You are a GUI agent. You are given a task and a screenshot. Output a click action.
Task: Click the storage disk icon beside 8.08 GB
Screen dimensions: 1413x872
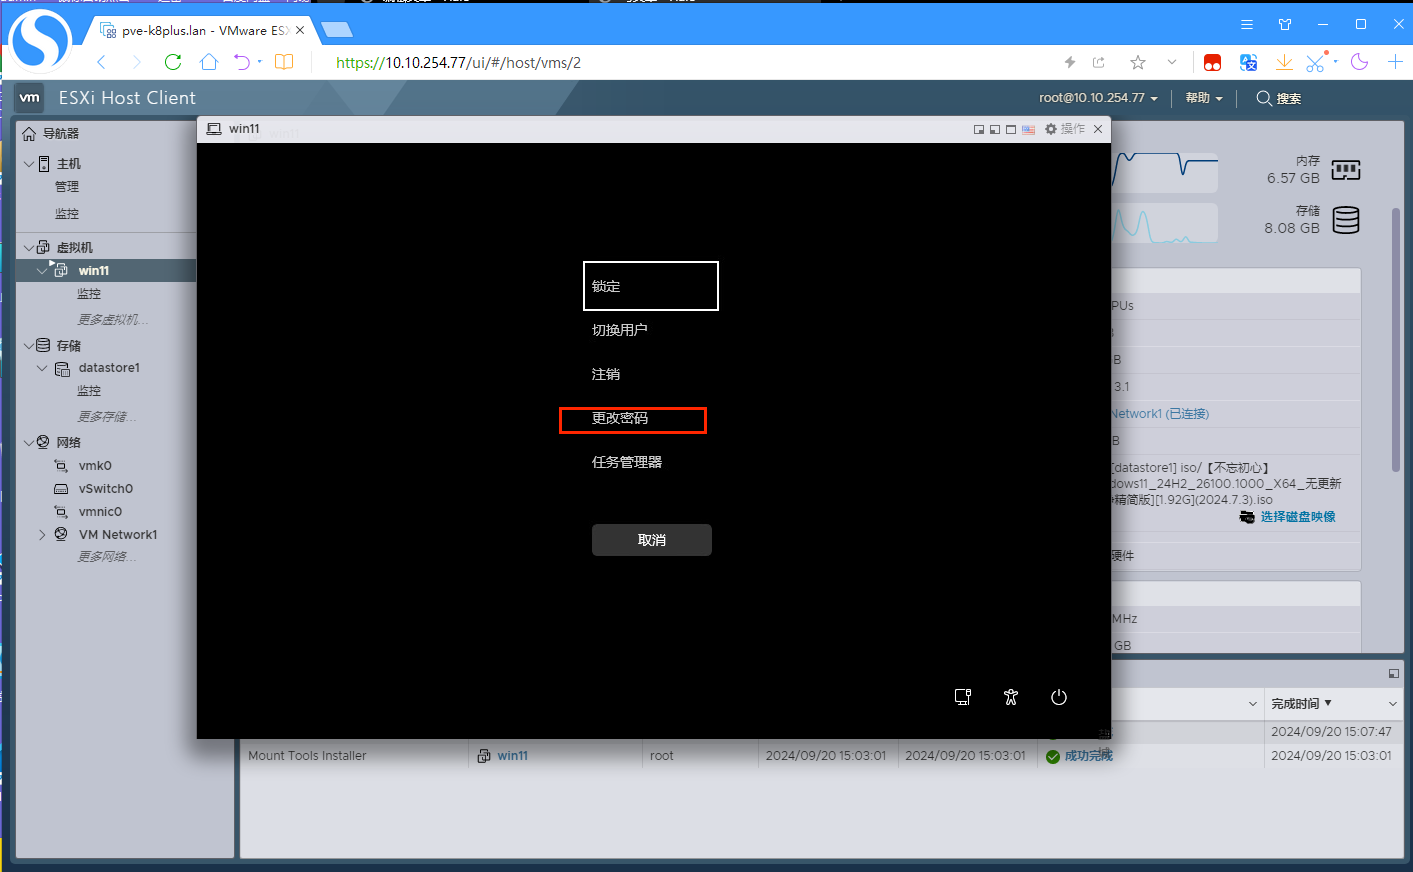click(1346, 220)
